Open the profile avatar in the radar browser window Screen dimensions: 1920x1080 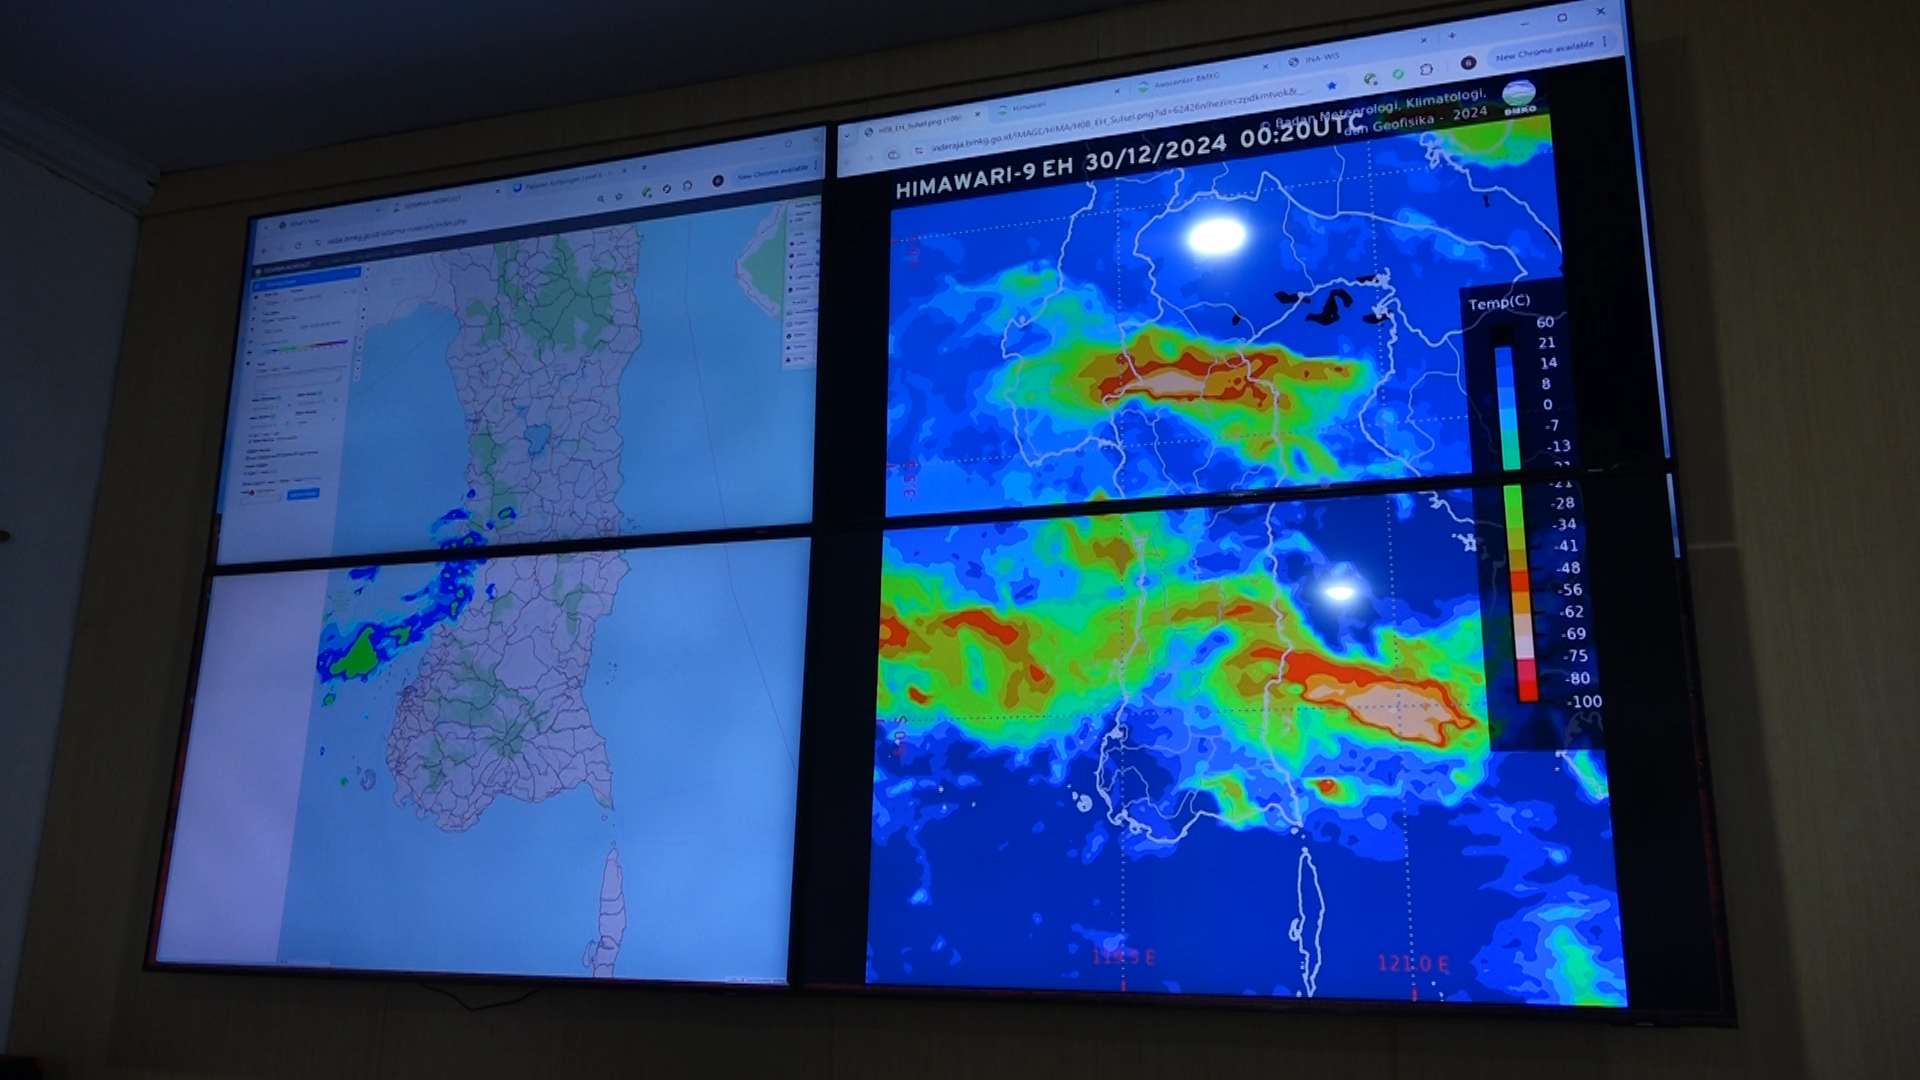(x=717, y=180)
